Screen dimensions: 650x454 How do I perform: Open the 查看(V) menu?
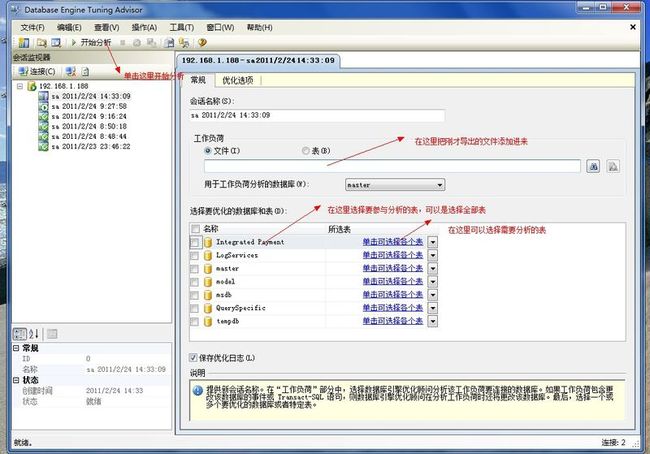[x=107, y=28]
